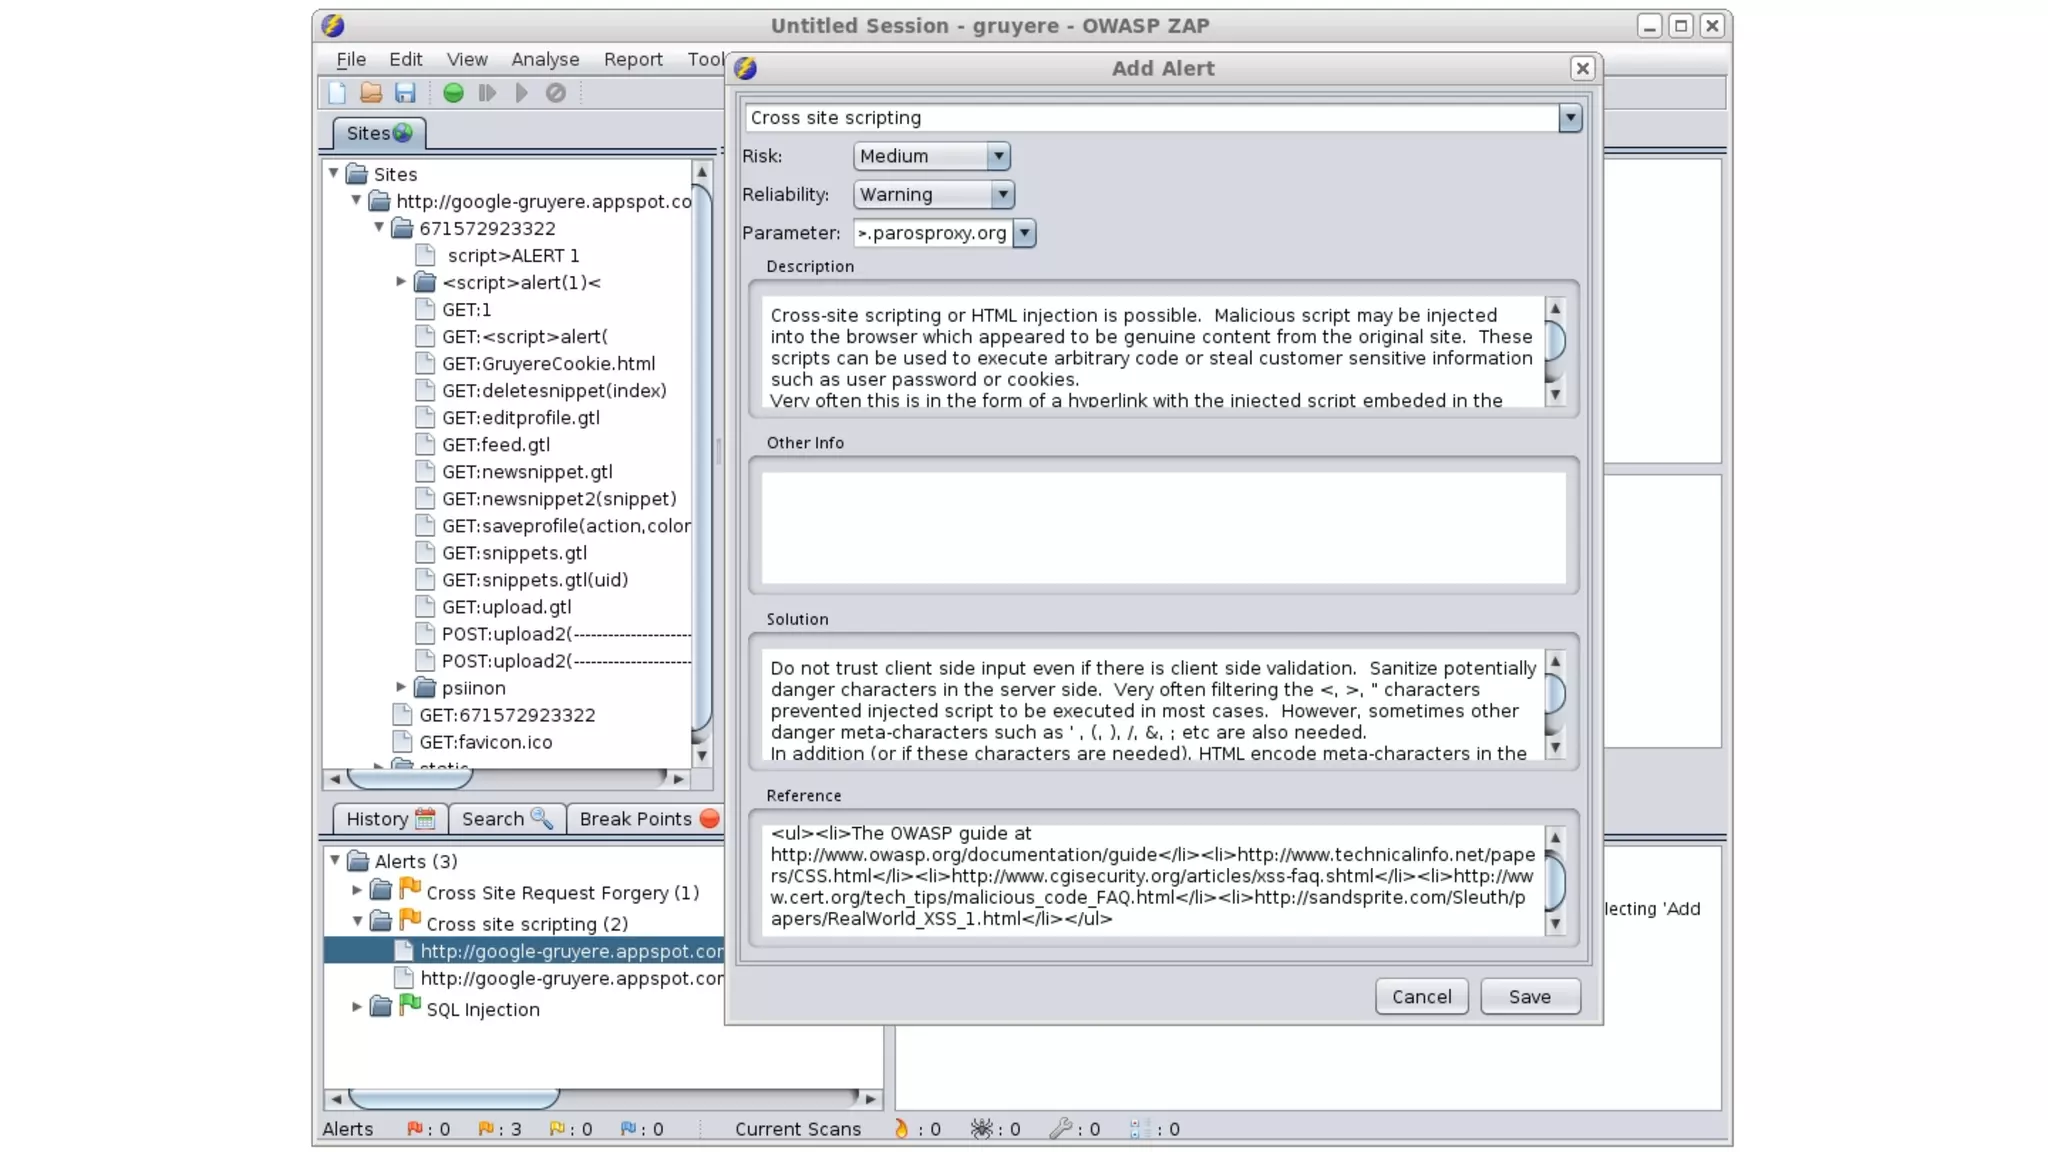The height and width of the screenshot is (1152, 2048).
Task: Open the Risk level dropdown
Action: pyautogui.click(x=997, y=156)
